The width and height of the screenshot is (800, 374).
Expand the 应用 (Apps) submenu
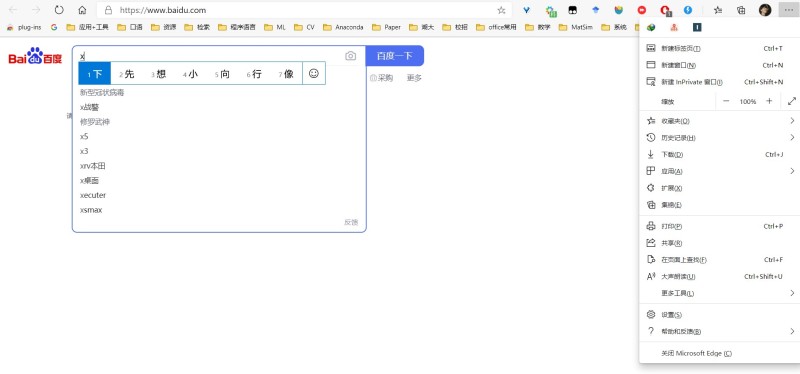719,171
